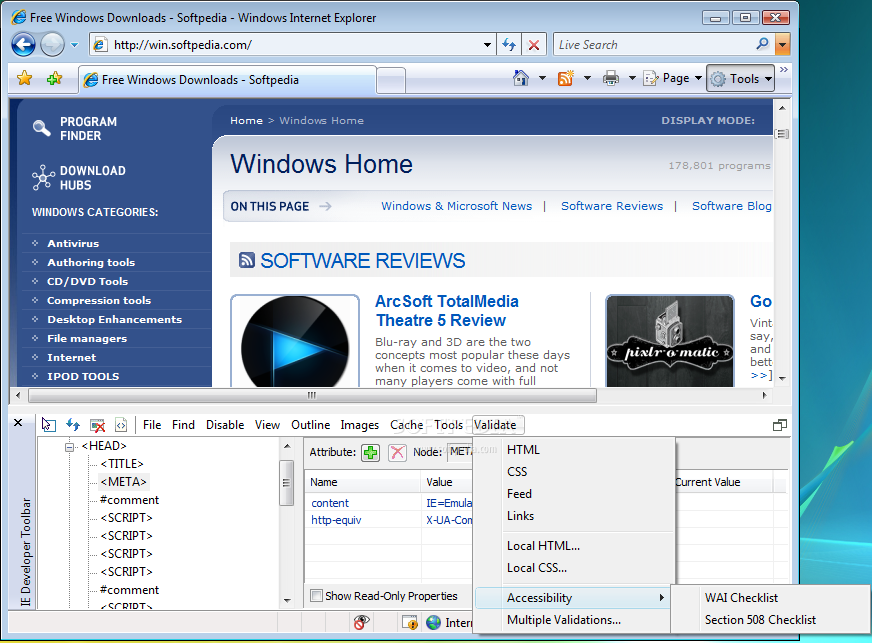The width and height of the screenshot is (872, 643).
Task: Open the Page menu
Action: (673, 78)
